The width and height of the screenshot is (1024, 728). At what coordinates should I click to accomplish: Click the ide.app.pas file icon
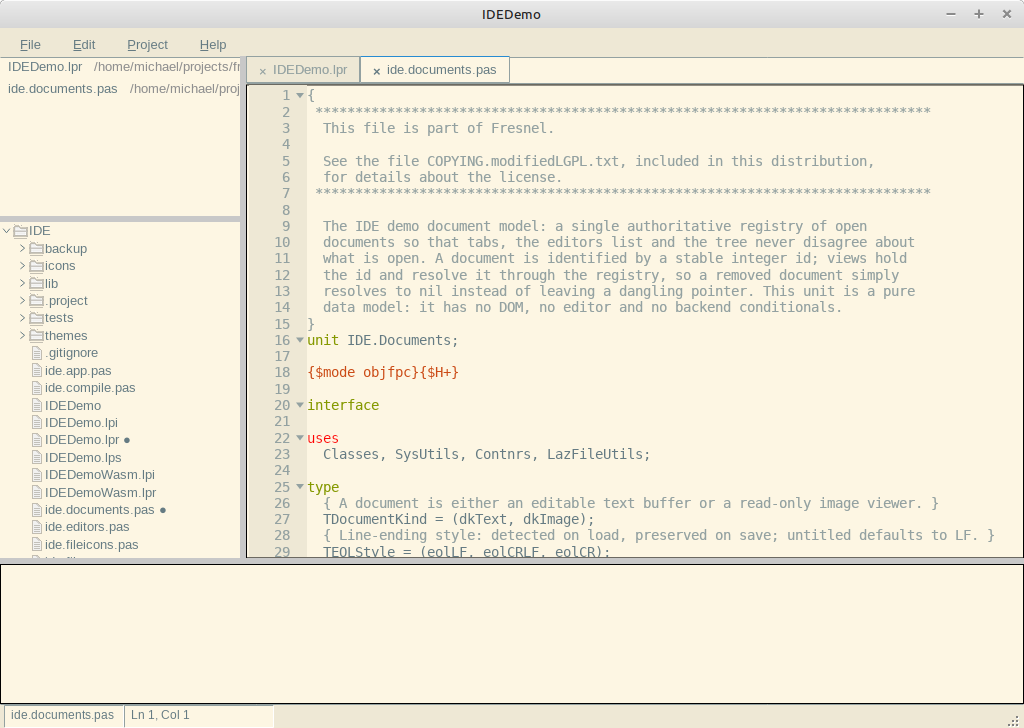pos(37,370)
